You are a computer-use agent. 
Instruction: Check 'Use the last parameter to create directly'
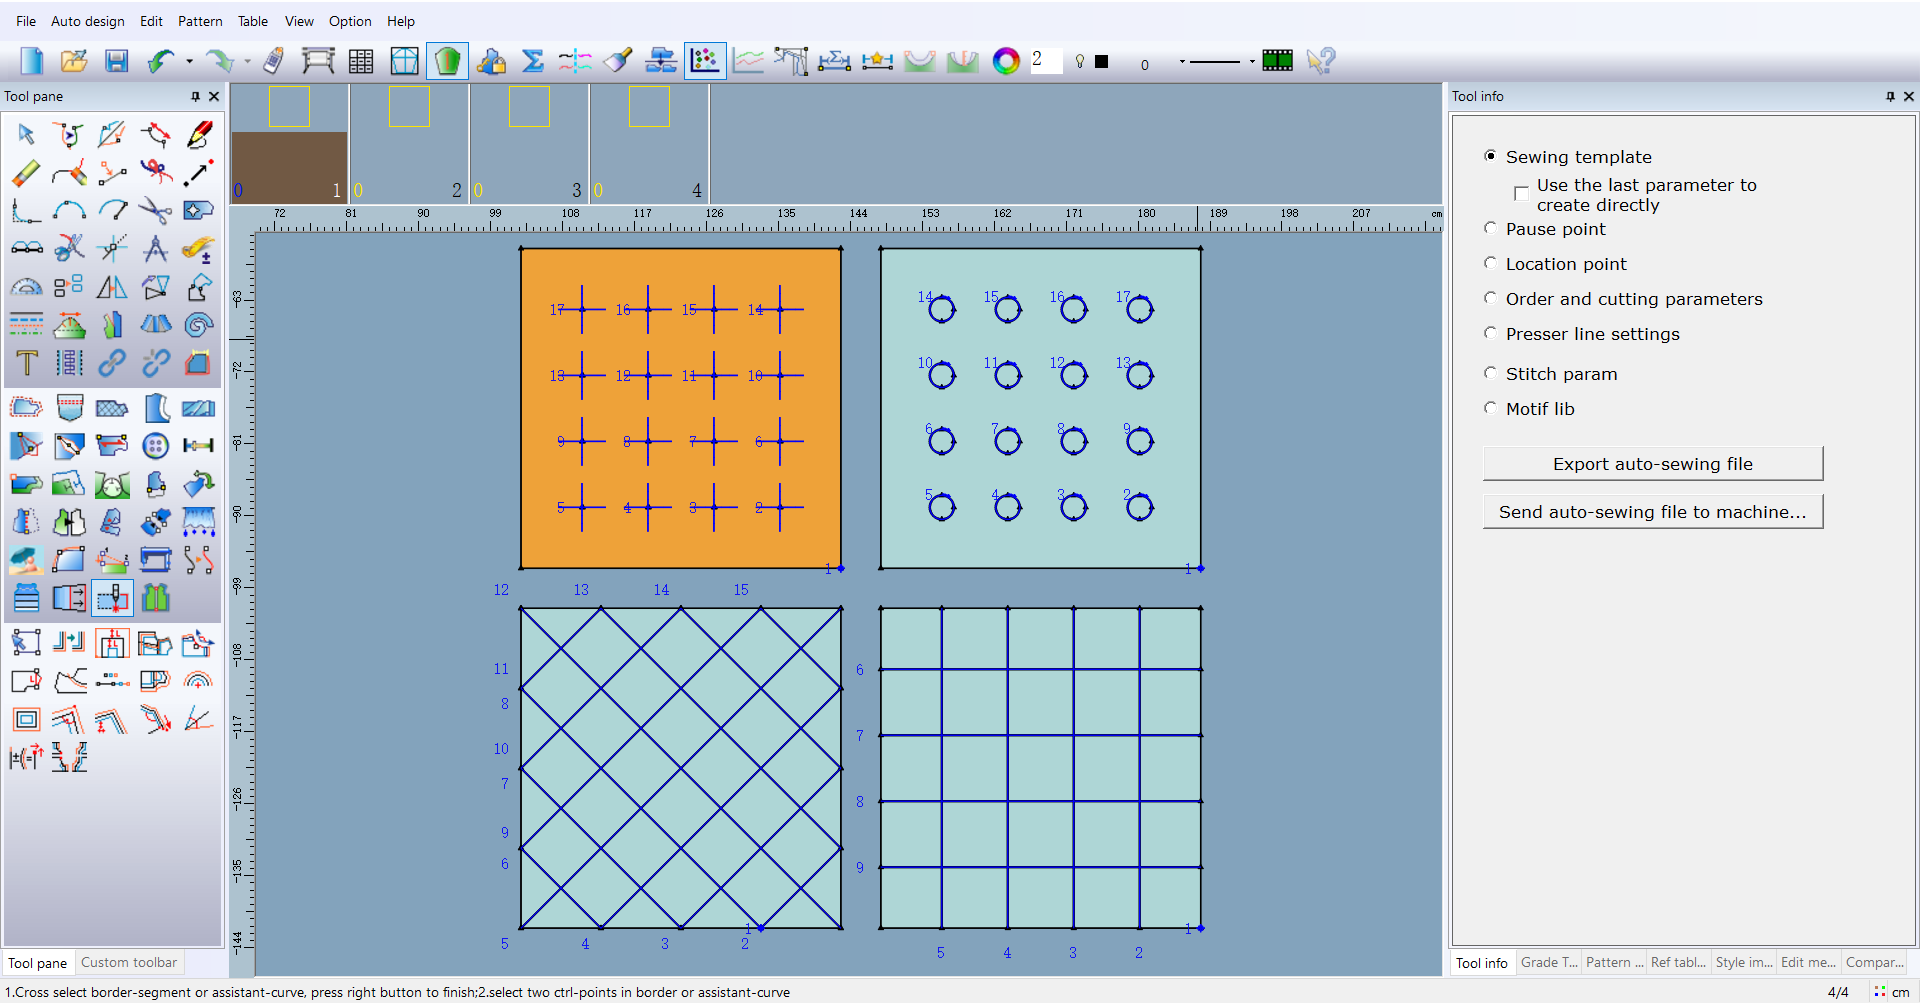coord(1521,193)
